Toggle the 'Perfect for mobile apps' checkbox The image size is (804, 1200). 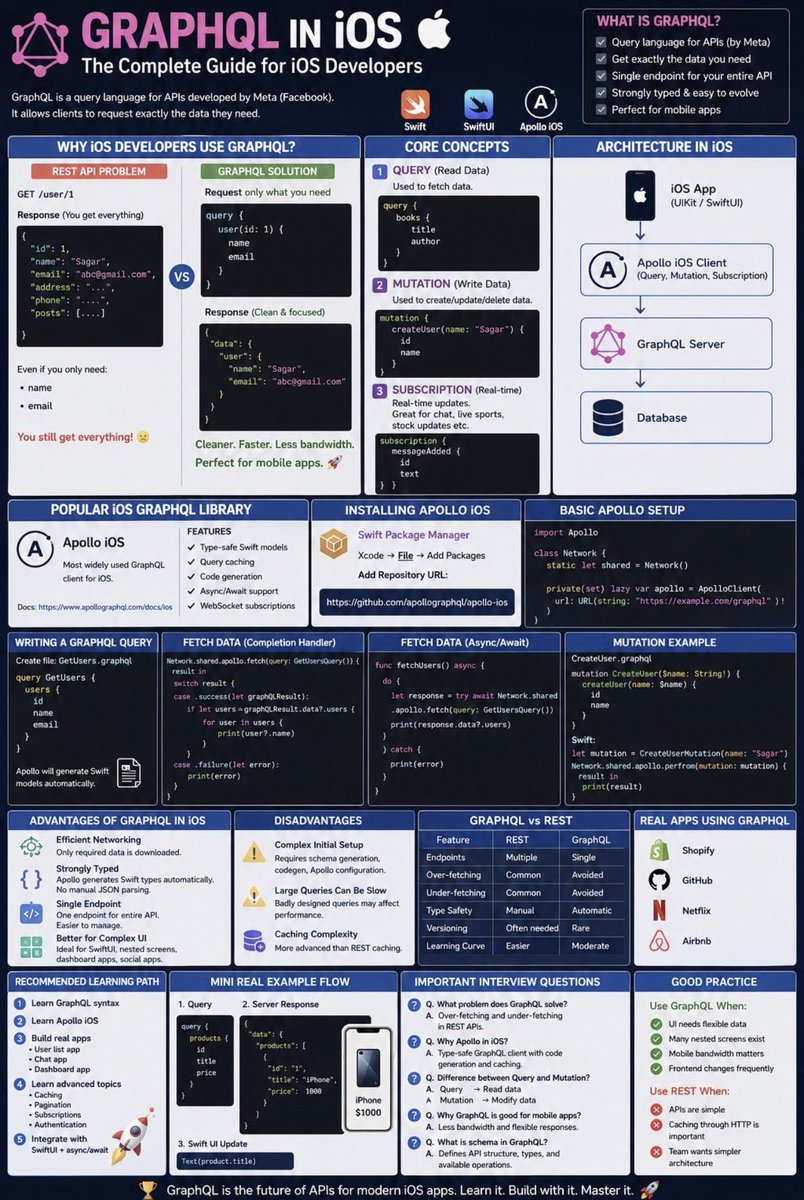(x=601, y=109)
